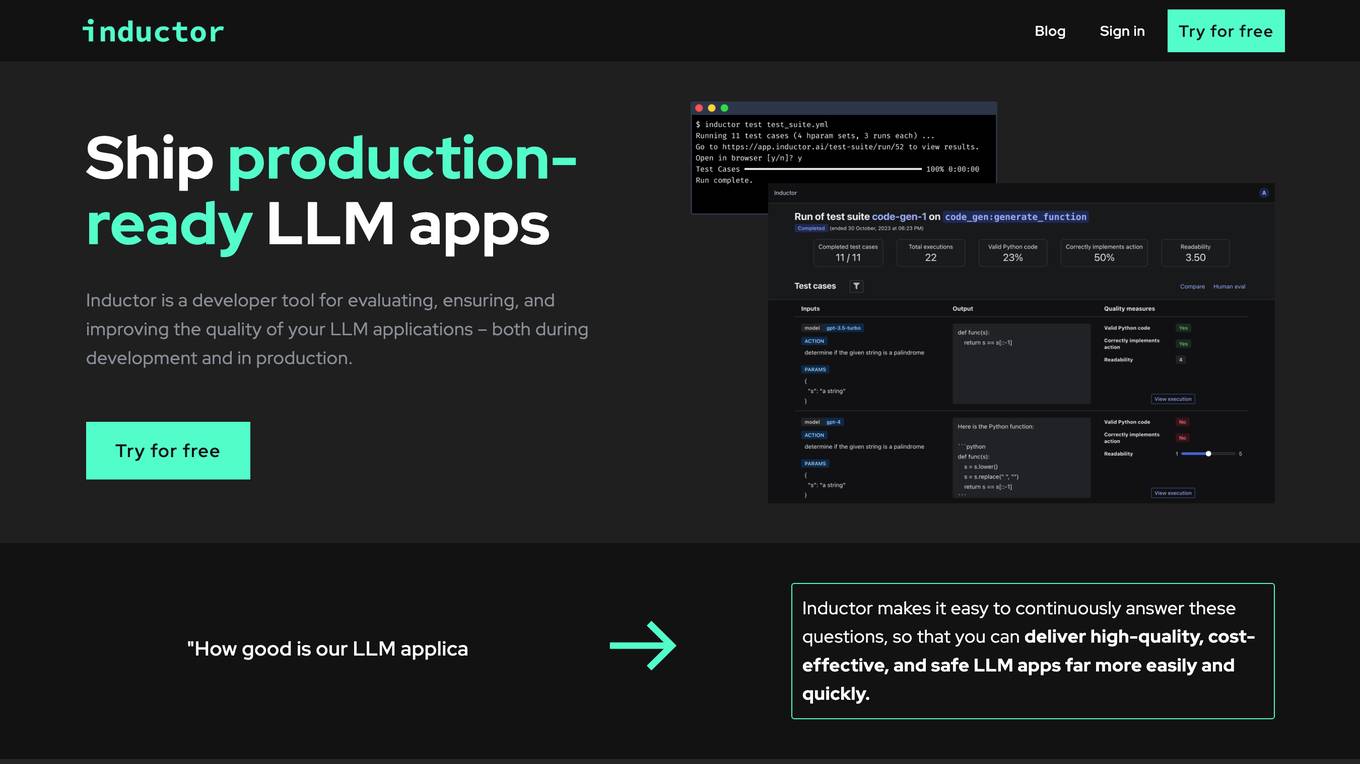Screen dimensions: 1360x764
Task: Click the 'Test cases' heading in dashboard preview
Action: [x=815, y=286]
